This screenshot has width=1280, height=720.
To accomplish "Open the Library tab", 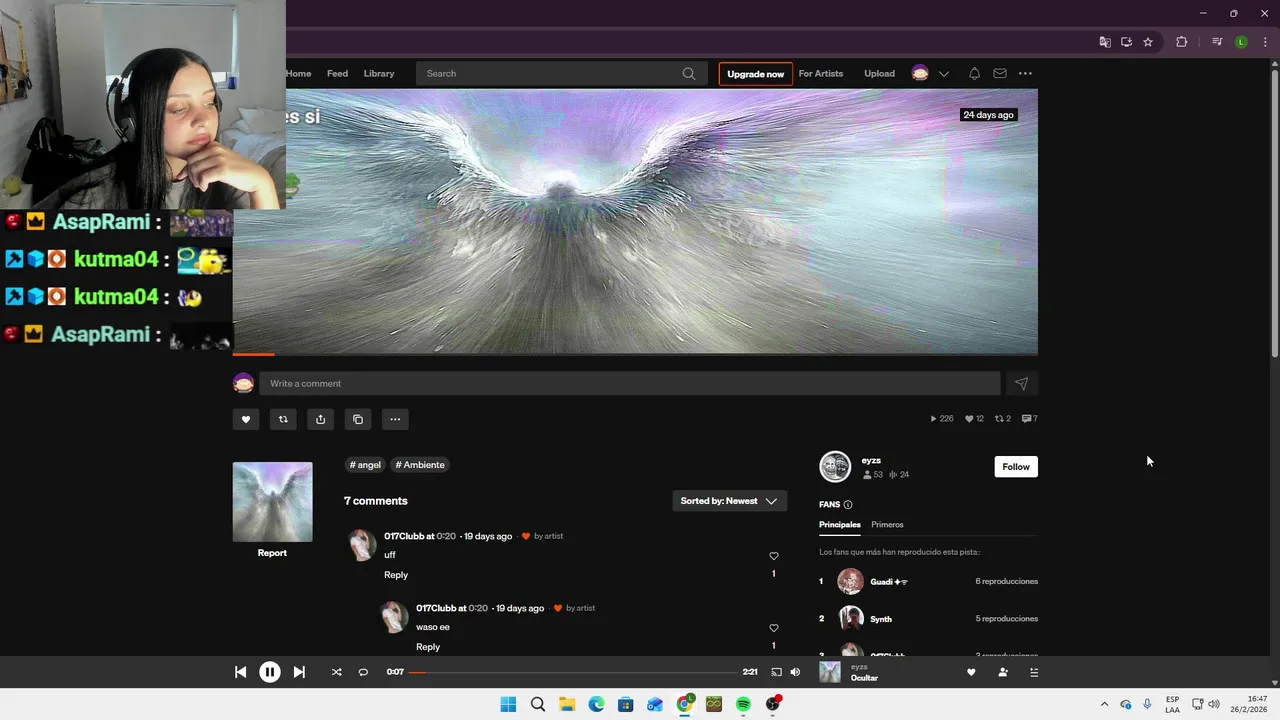I will click(379, 73).
